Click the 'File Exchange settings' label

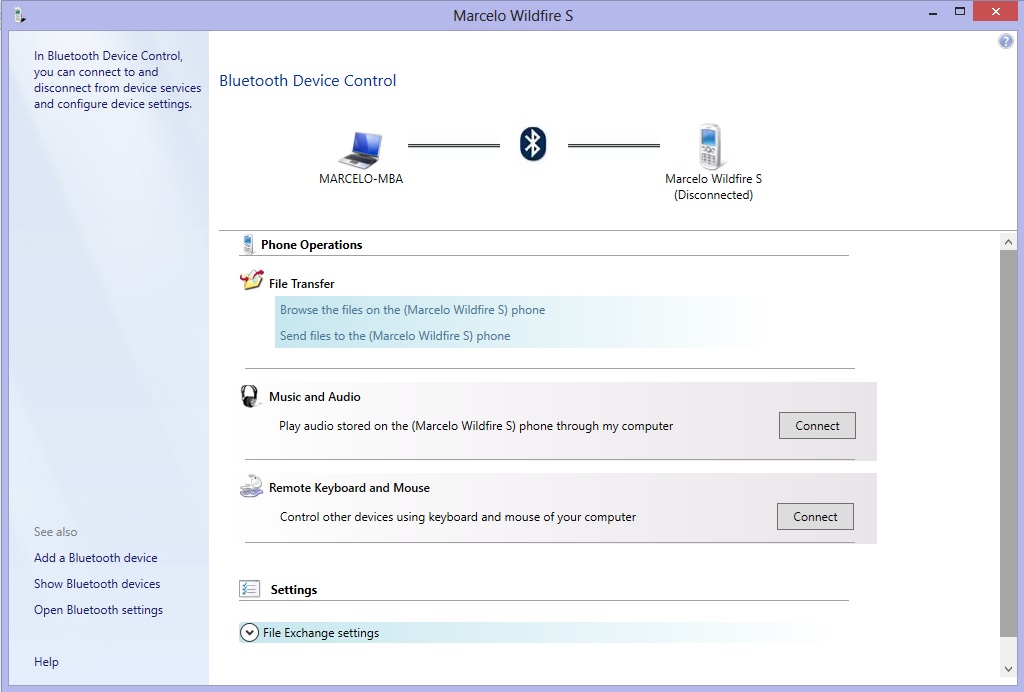pyautogui.click(x=321, y=633)
